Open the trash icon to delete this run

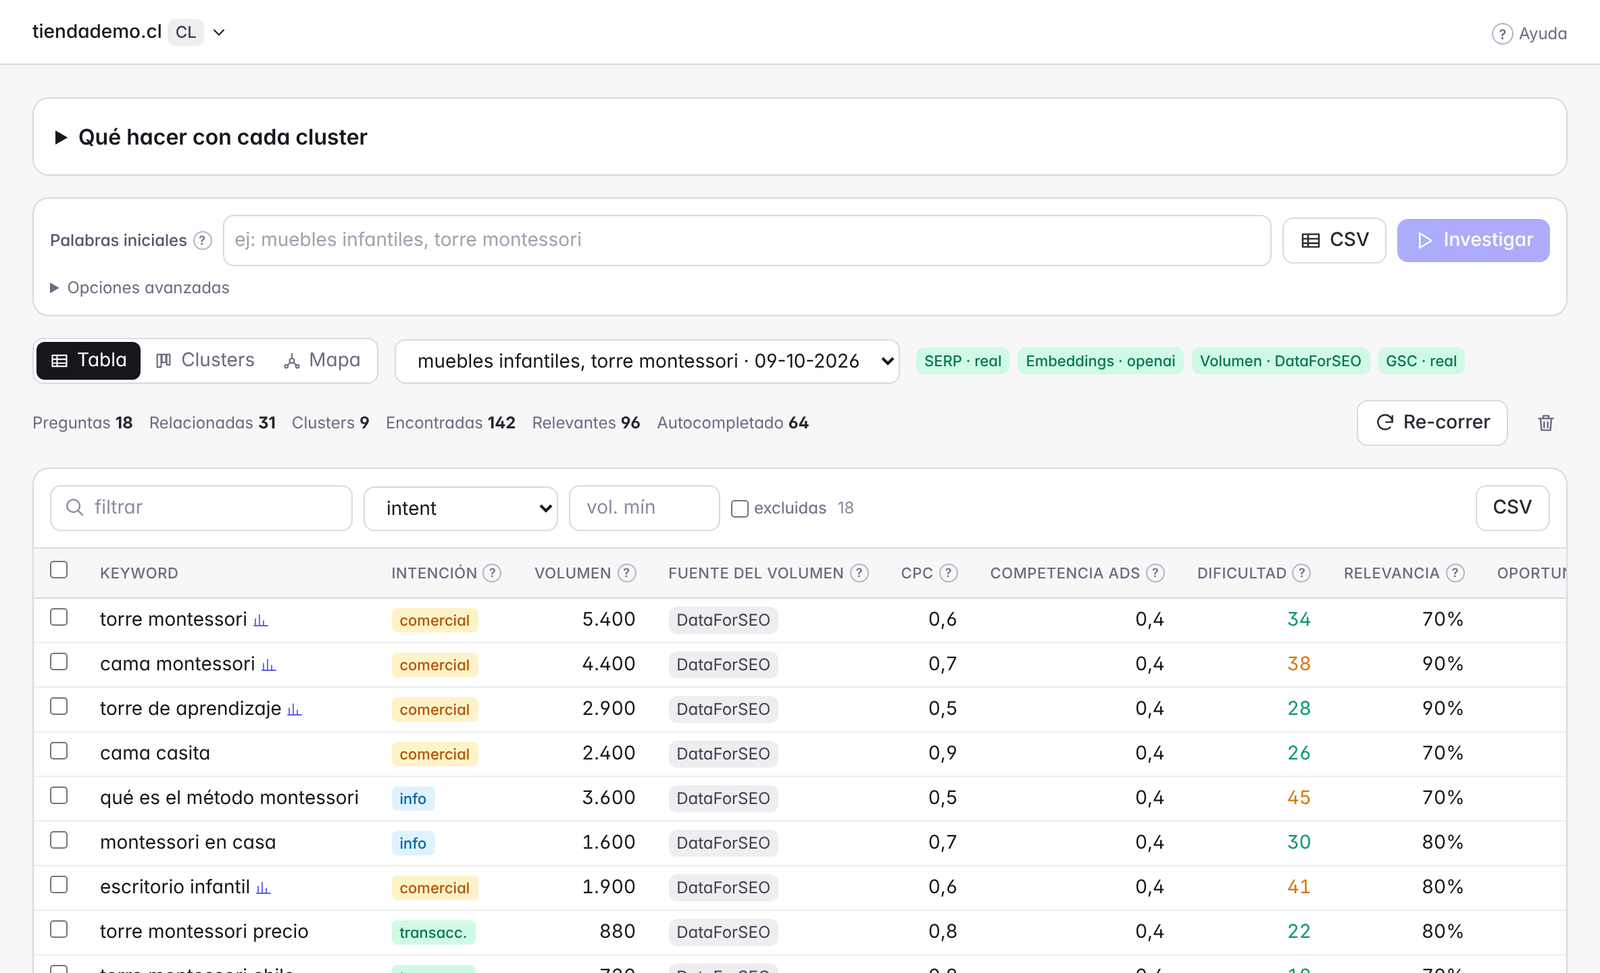click(x=1545, y=423)
